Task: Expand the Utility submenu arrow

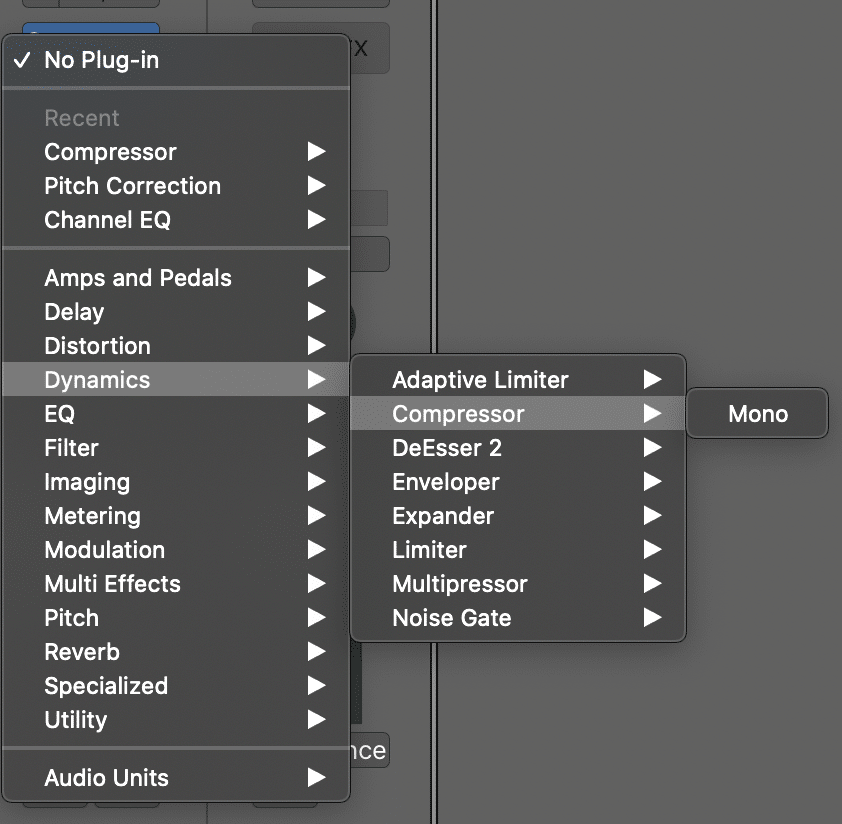Action: pyautogui.click(x=316, y=720)
